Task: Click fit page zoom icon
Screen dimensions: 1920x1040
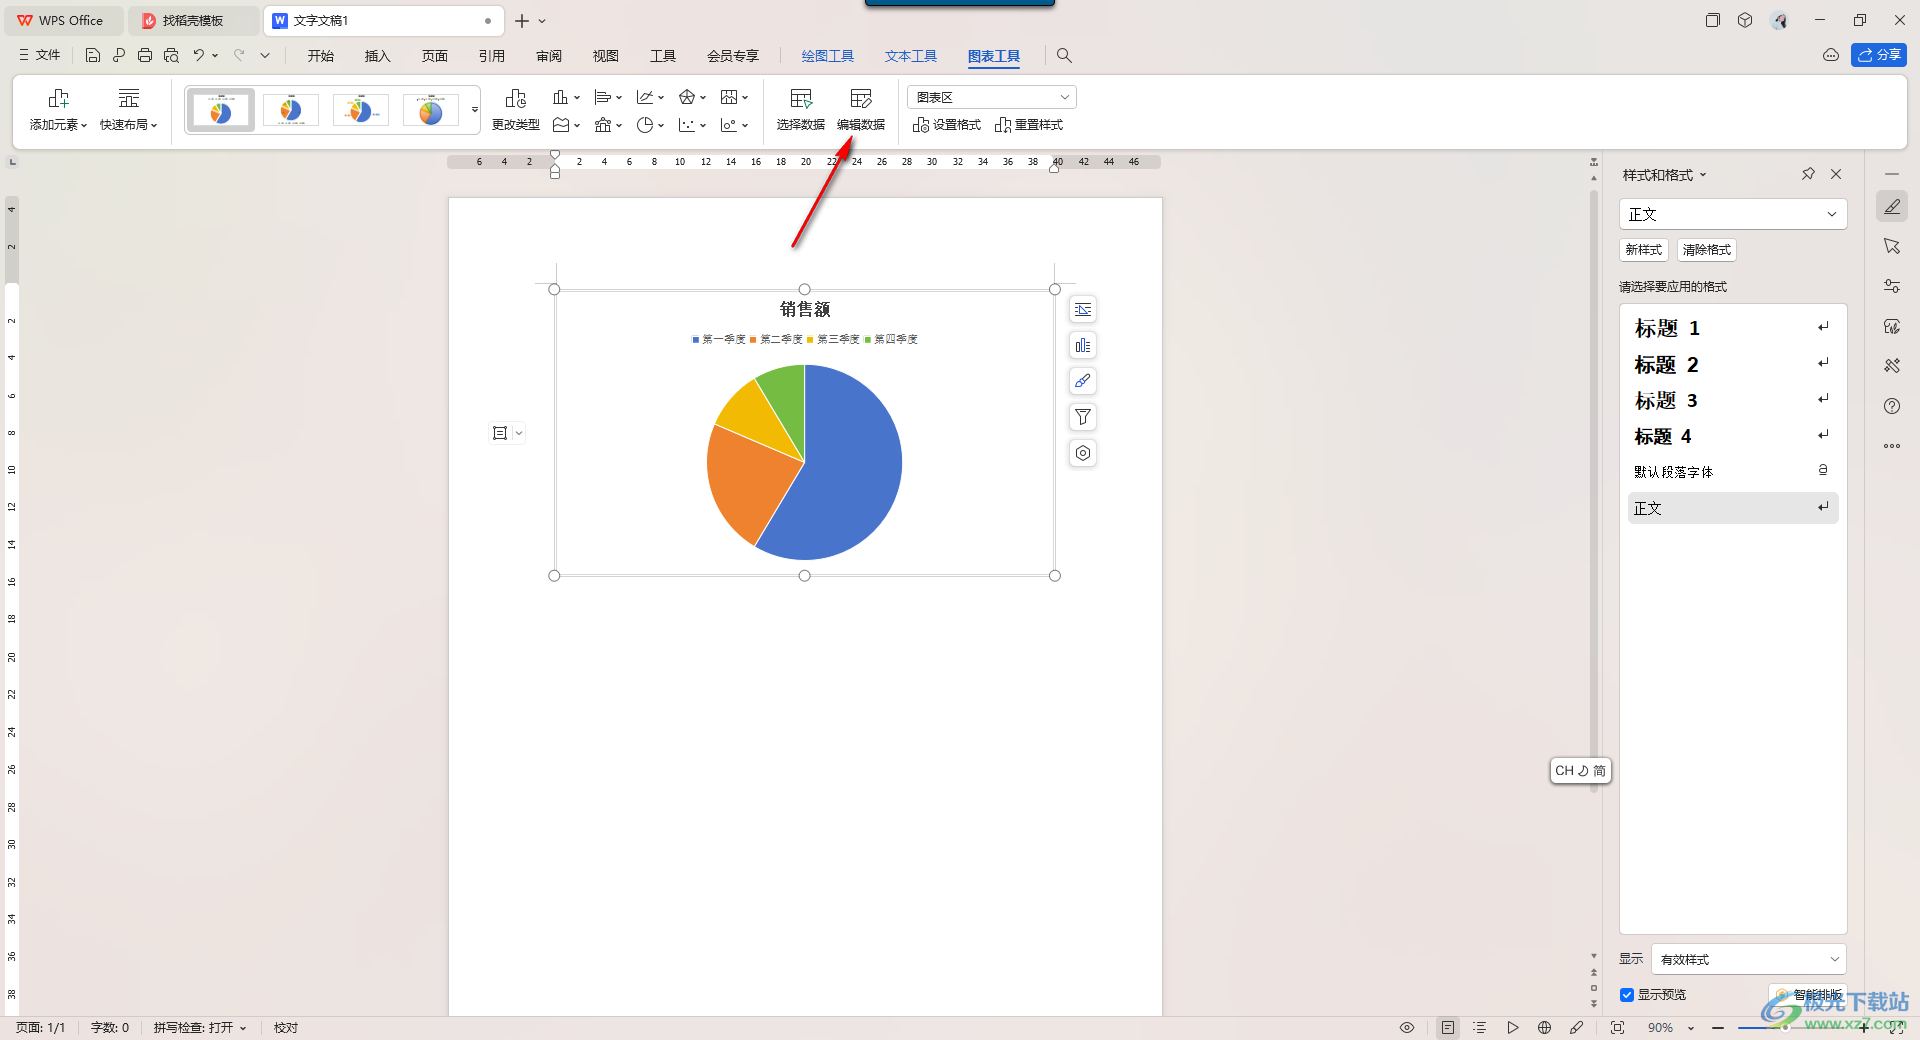Action: pos(1617,1028)
